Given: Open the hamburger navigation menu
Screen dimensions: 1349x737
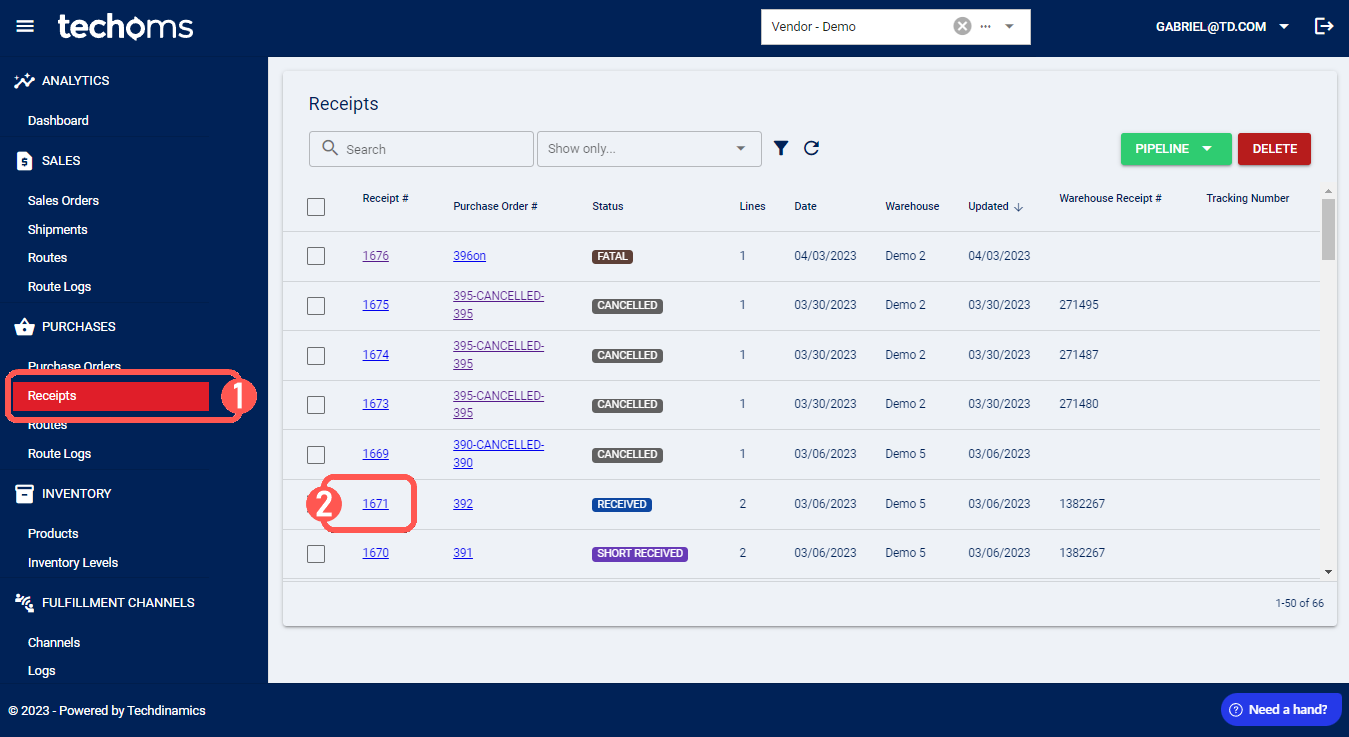Looking at the screenshot, I should click(x=25, y=26).
